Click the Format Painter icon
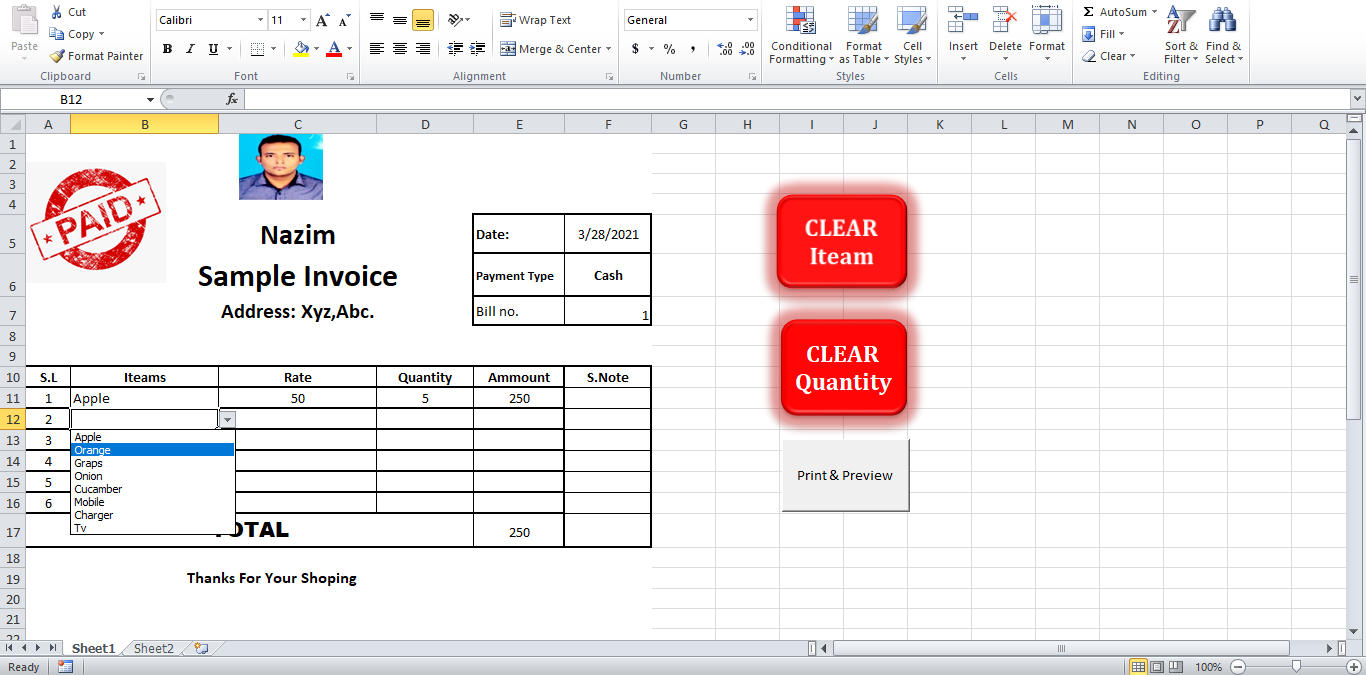This screenshot has width=1366, height=675. (55, 56)
